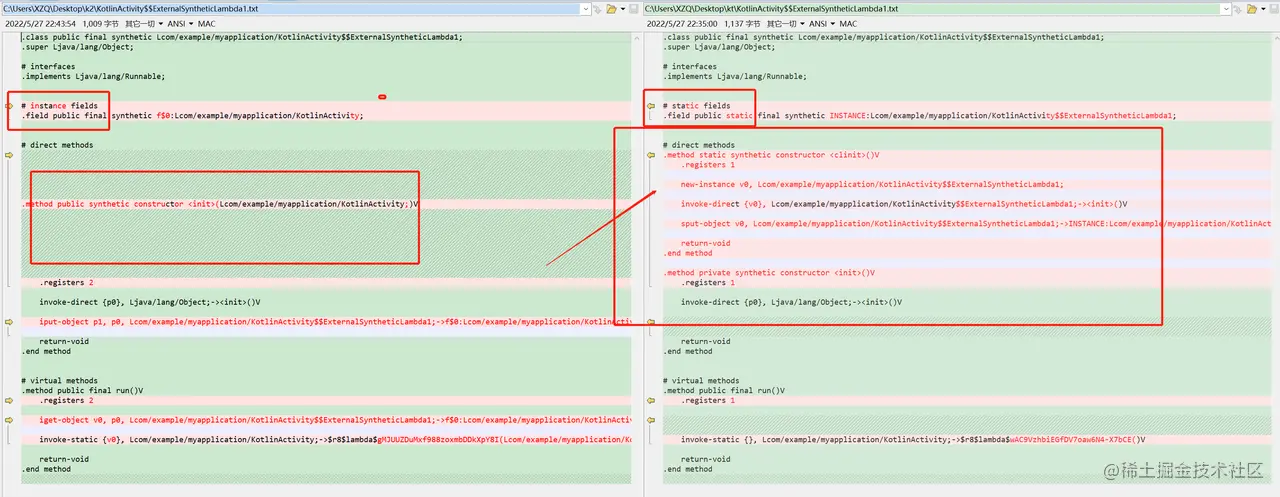Click left pane 'iget-object v0, p0' line

335,420
